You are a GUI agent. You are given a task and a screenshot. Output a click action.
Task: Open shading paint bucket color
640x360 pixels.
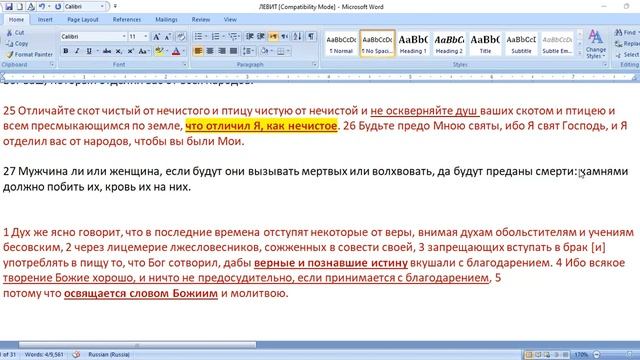(x=264, y=51)
